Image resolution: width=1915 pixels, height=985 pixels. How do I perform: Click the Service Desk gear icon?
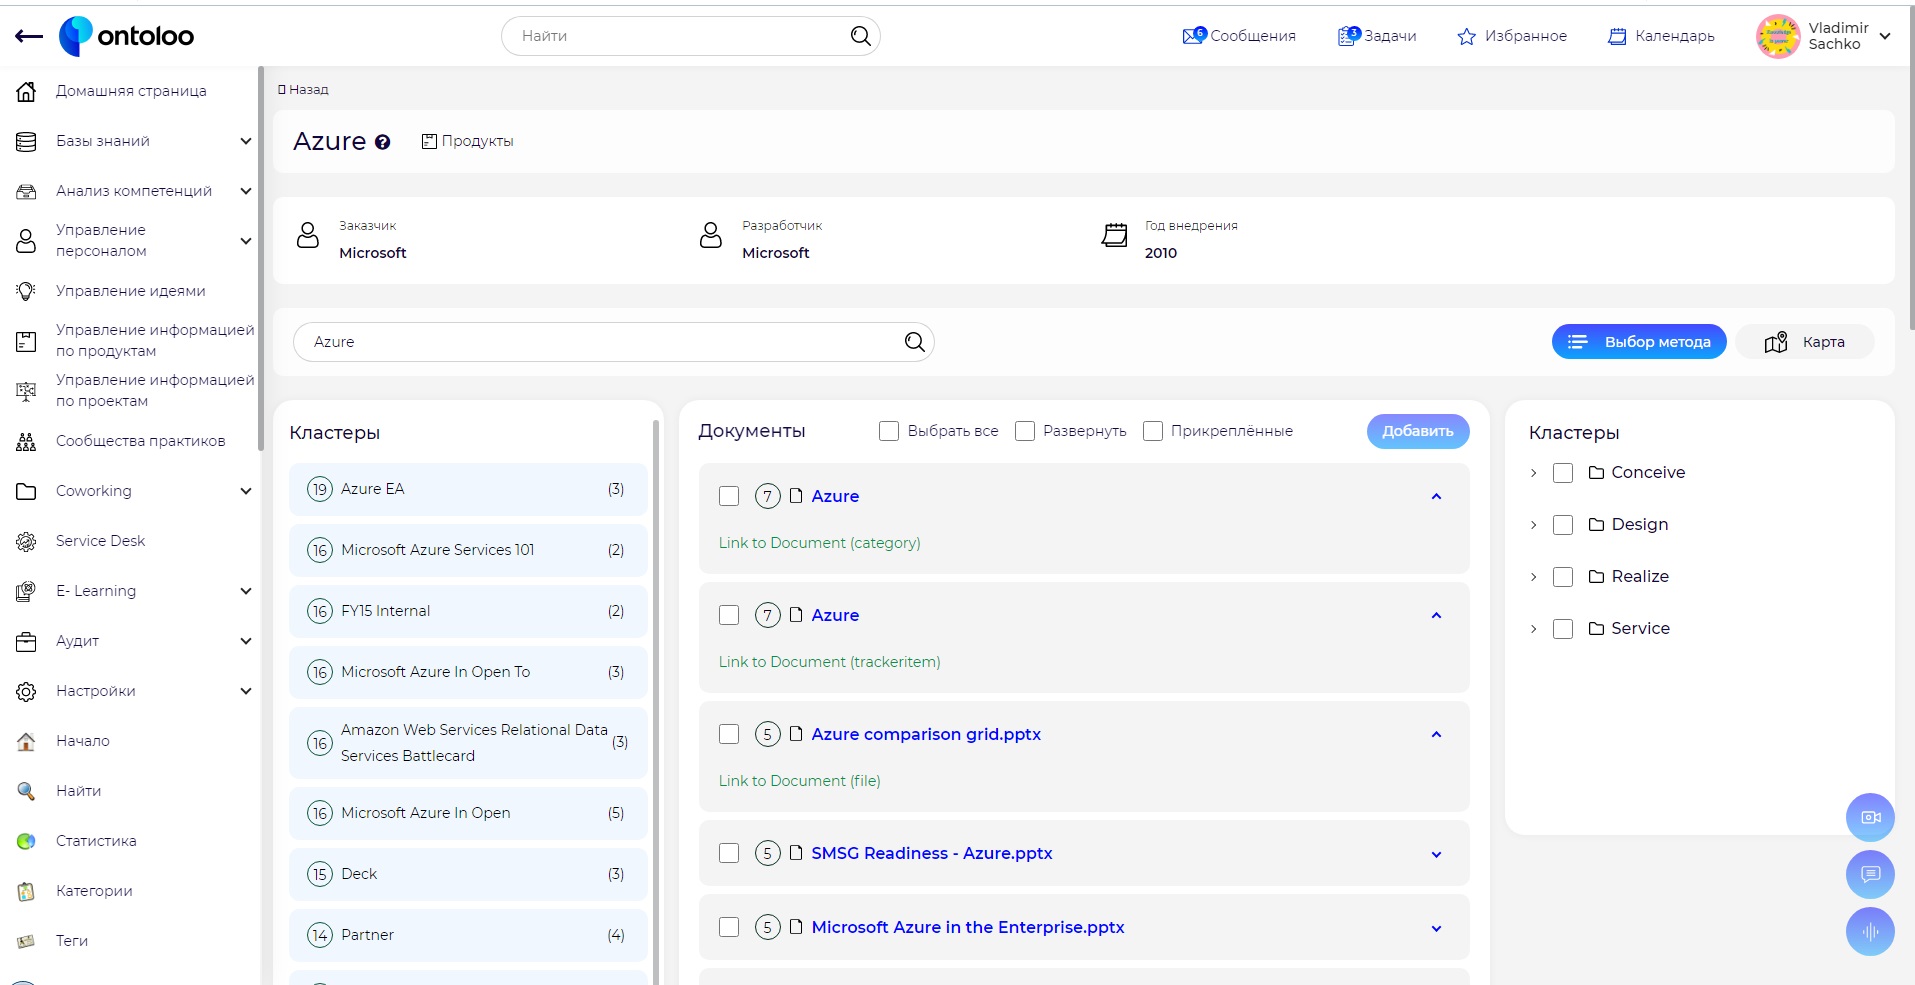(27, 541)
